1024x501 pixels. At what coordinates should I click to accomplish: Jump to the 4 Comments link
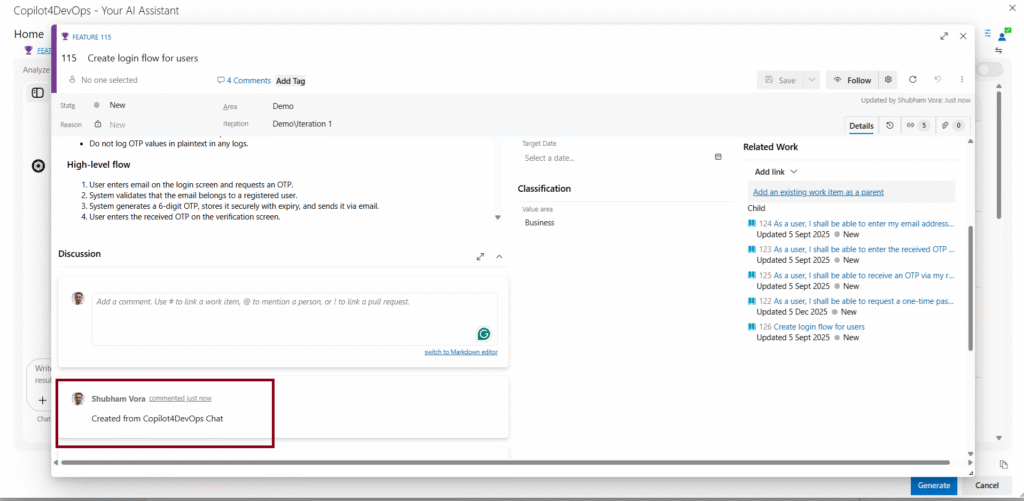point(244,80)
